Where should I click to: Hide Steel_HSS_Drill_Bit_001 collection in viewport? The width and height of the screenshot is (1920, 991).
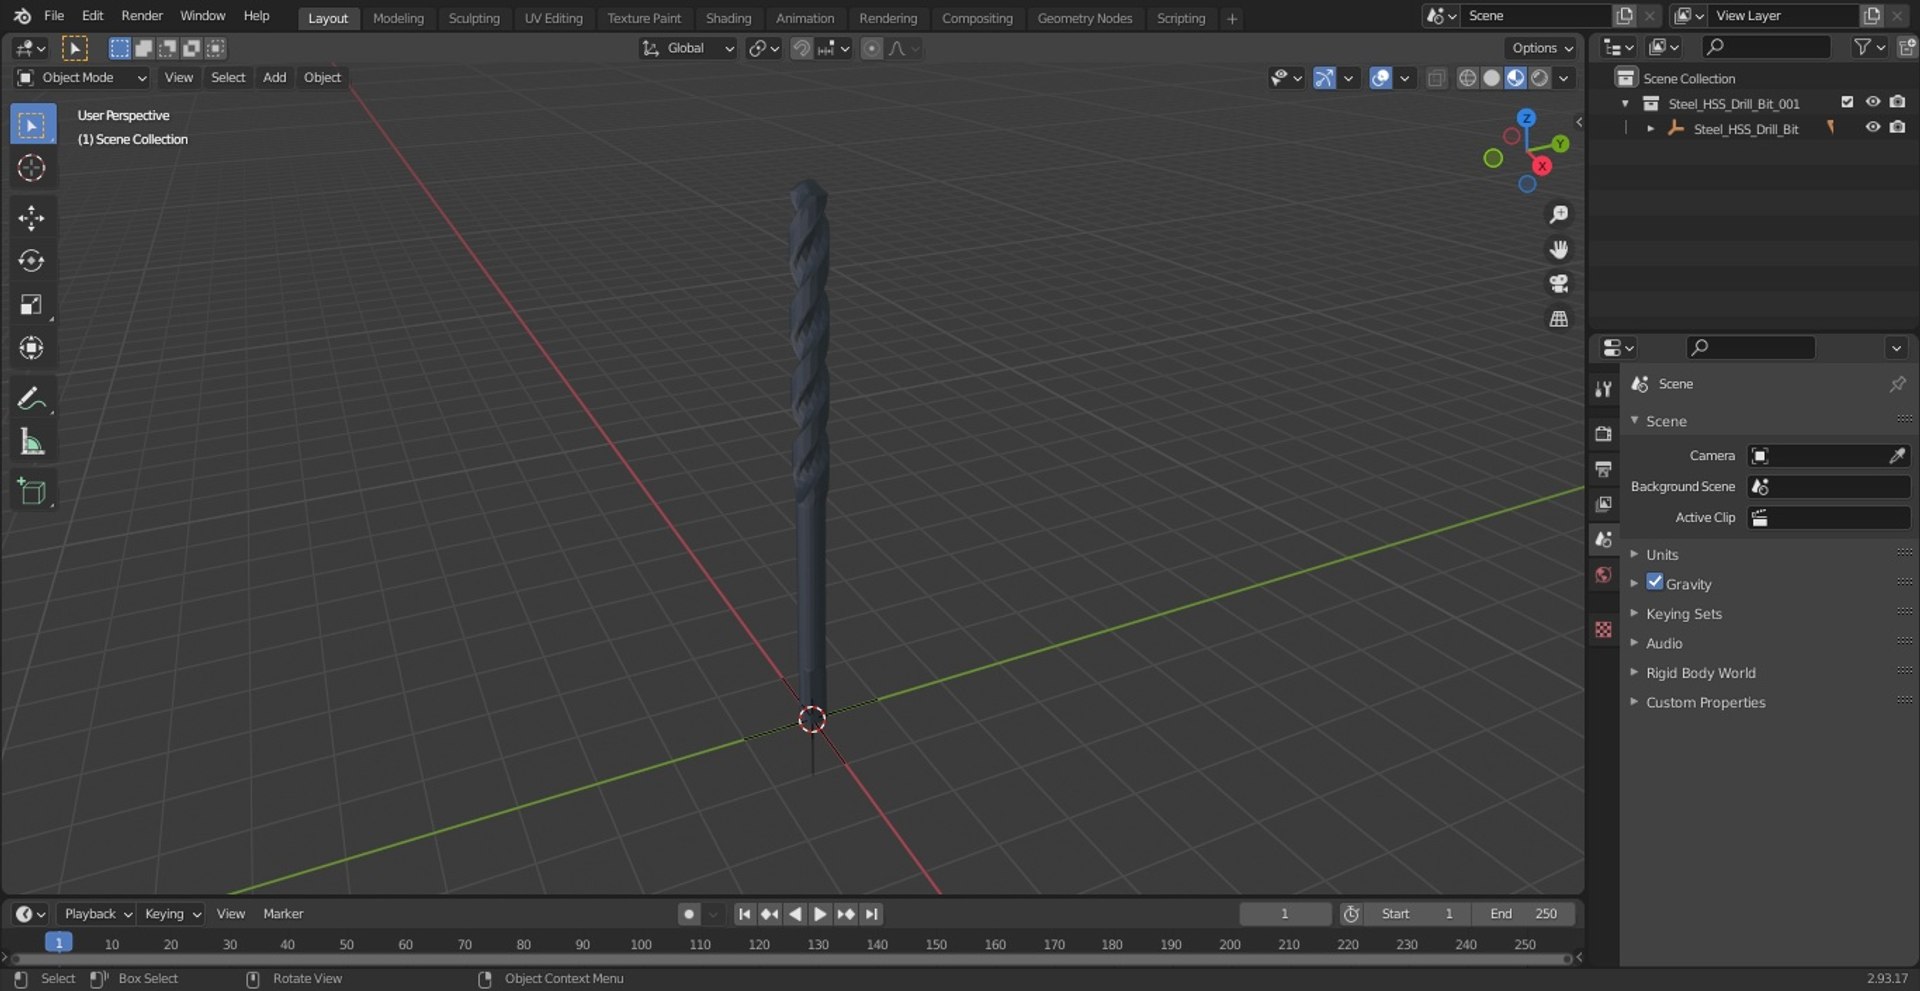[1872, 102]
